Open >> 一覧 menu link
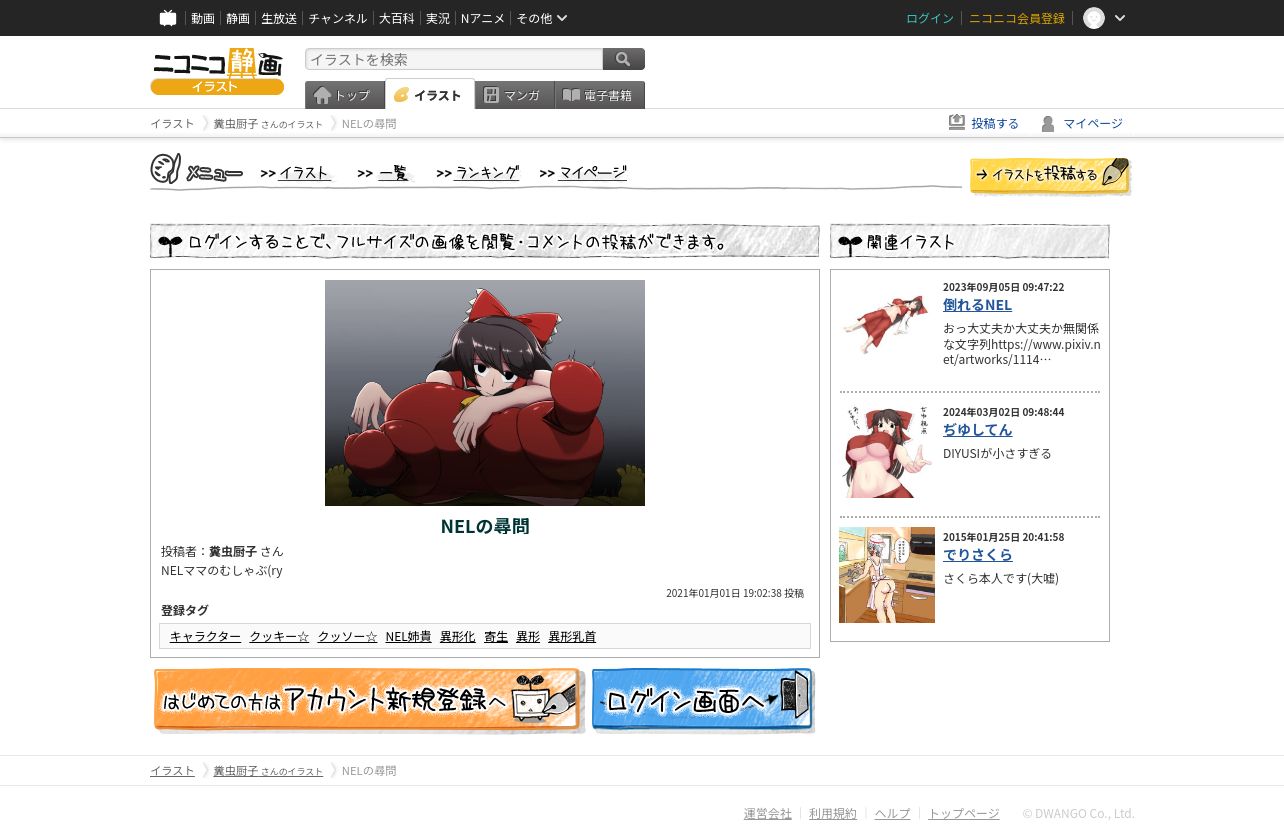The height and width of the screenshot is (840, 1284). point(384,173)
